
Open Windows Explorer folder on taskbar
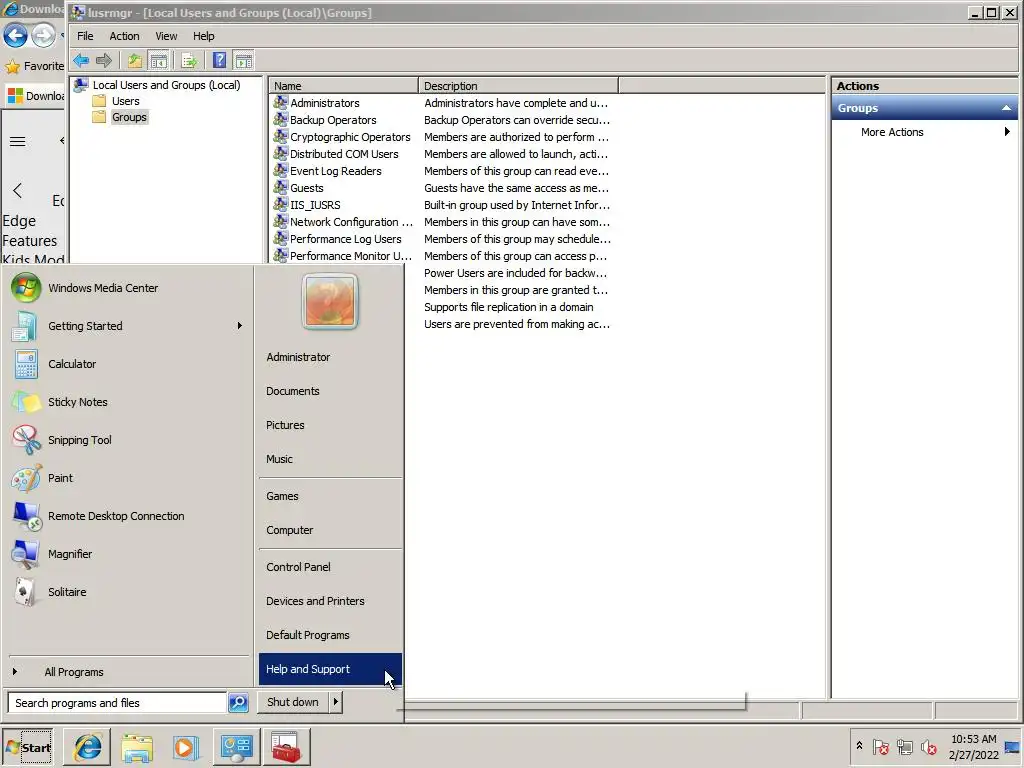click(x=137, y=747)
